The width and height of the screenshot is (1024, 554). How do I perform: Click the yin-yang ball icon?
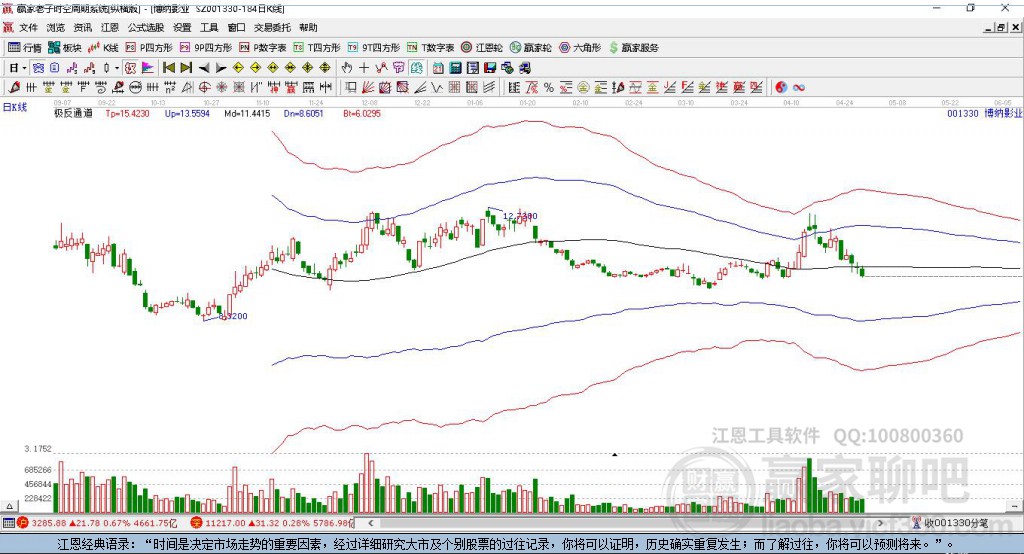coord(781,88)
